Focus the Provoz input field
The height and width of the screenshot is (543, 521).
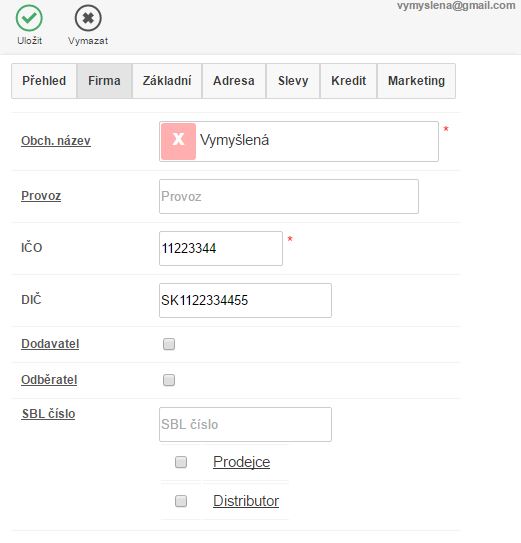[289, 196]
